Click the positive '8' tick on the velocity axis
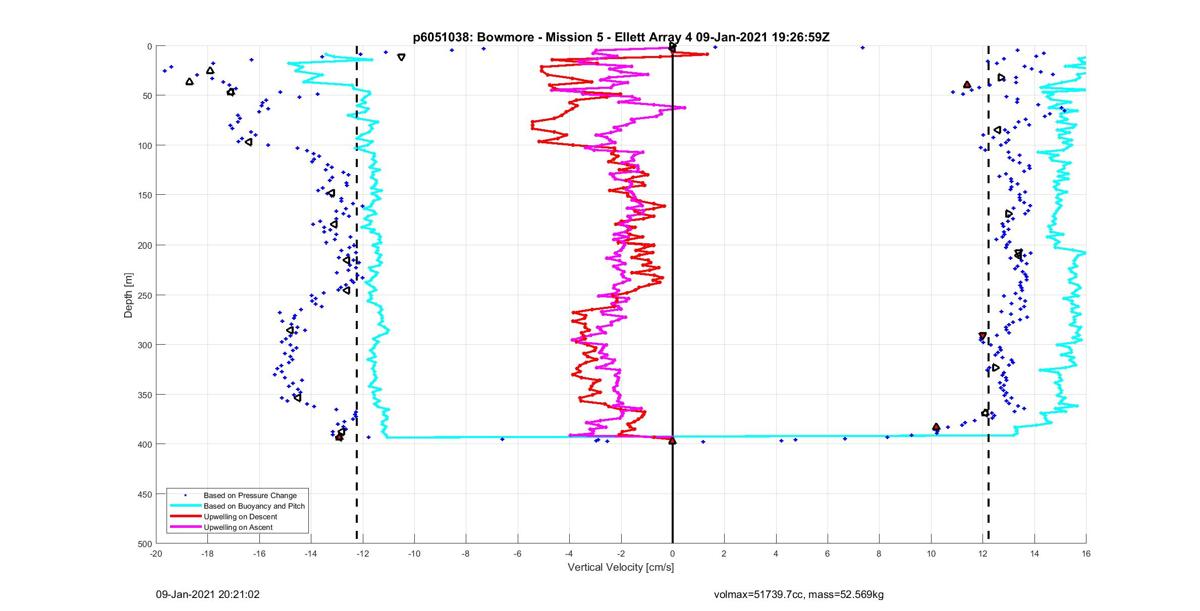This screenshot has height=611, width=1200. (x=880, y=553)
